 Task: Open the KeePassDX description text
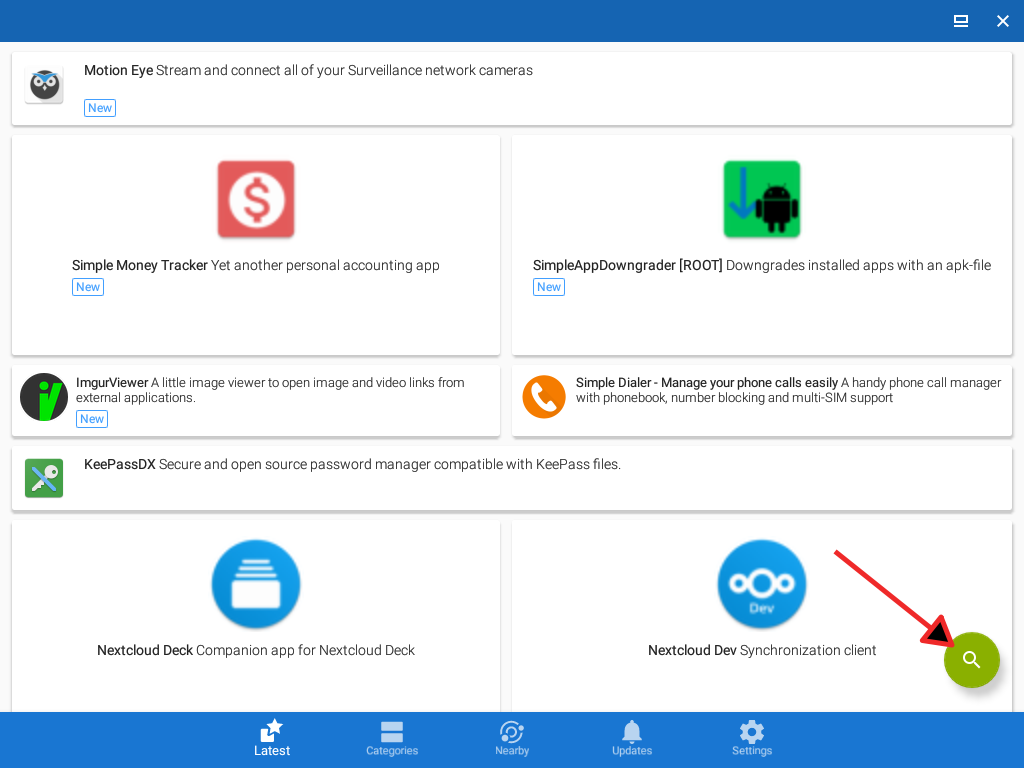coord(390,465)
